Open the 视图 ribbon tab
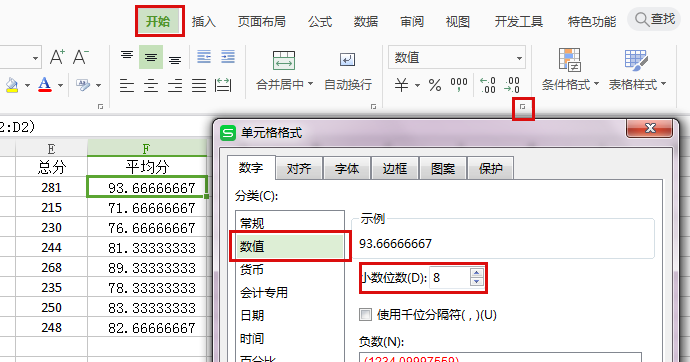The image size is (690, 362). 458,21
